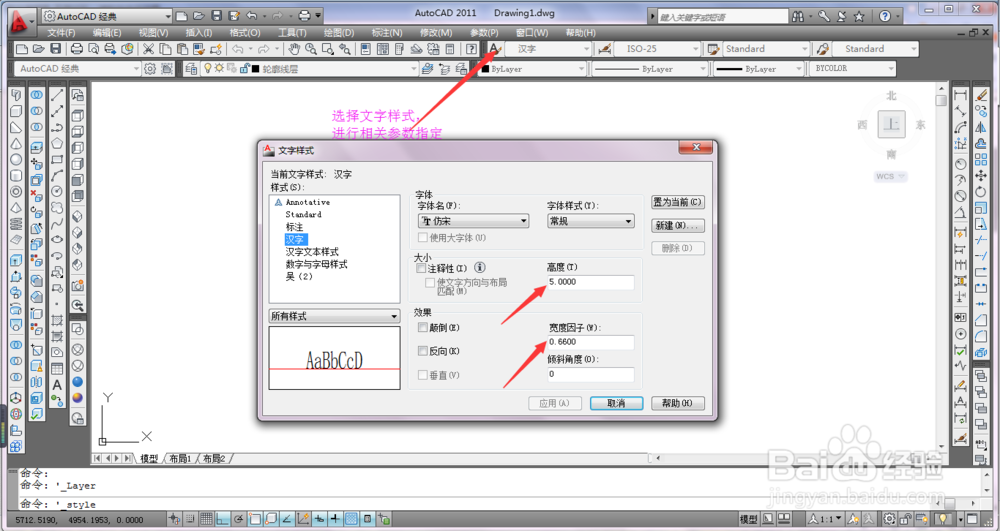This screenshot has width=1000, height=531.
Task: Click the 置为当前(C) button
Action: [677, 202]
